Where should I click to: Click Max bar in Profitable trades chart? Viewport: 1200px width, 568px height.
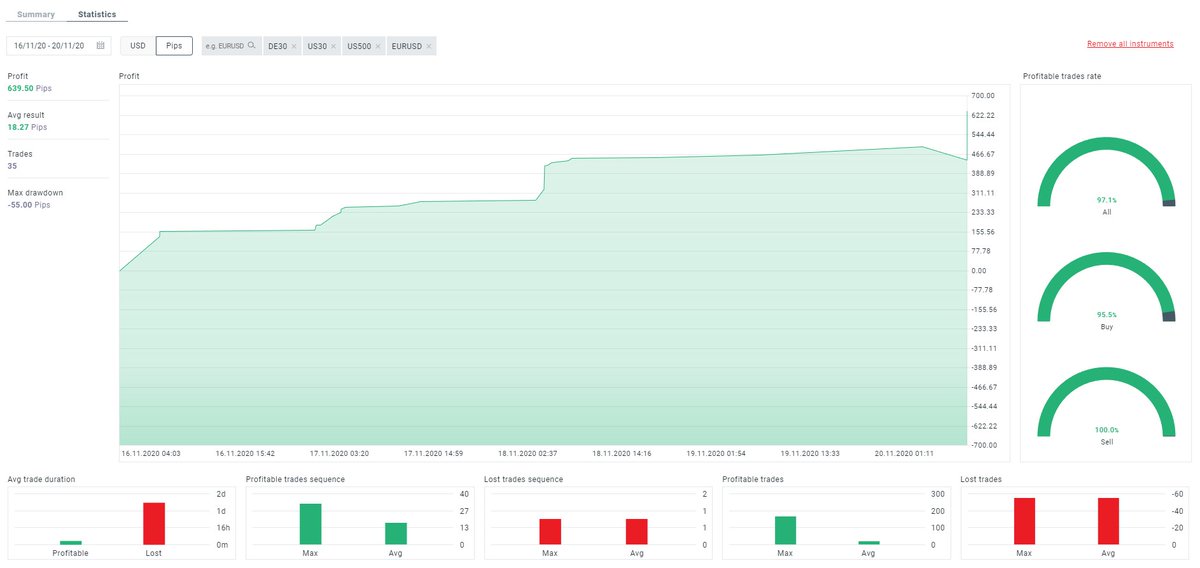(785, 531)
